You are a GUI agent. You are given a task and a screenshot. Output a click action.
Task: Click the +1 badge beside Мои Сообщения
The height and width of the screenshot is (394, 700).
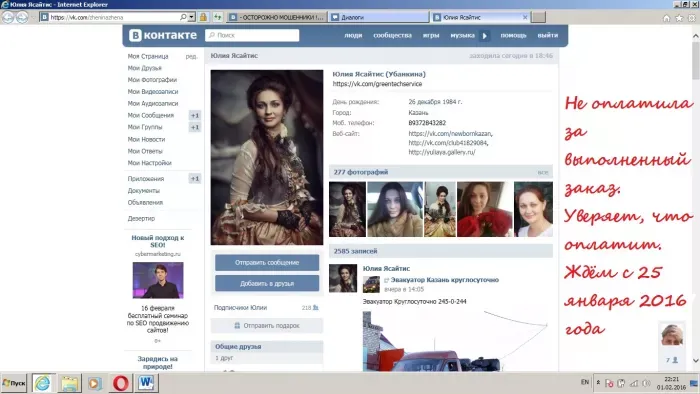coord(195,115)
